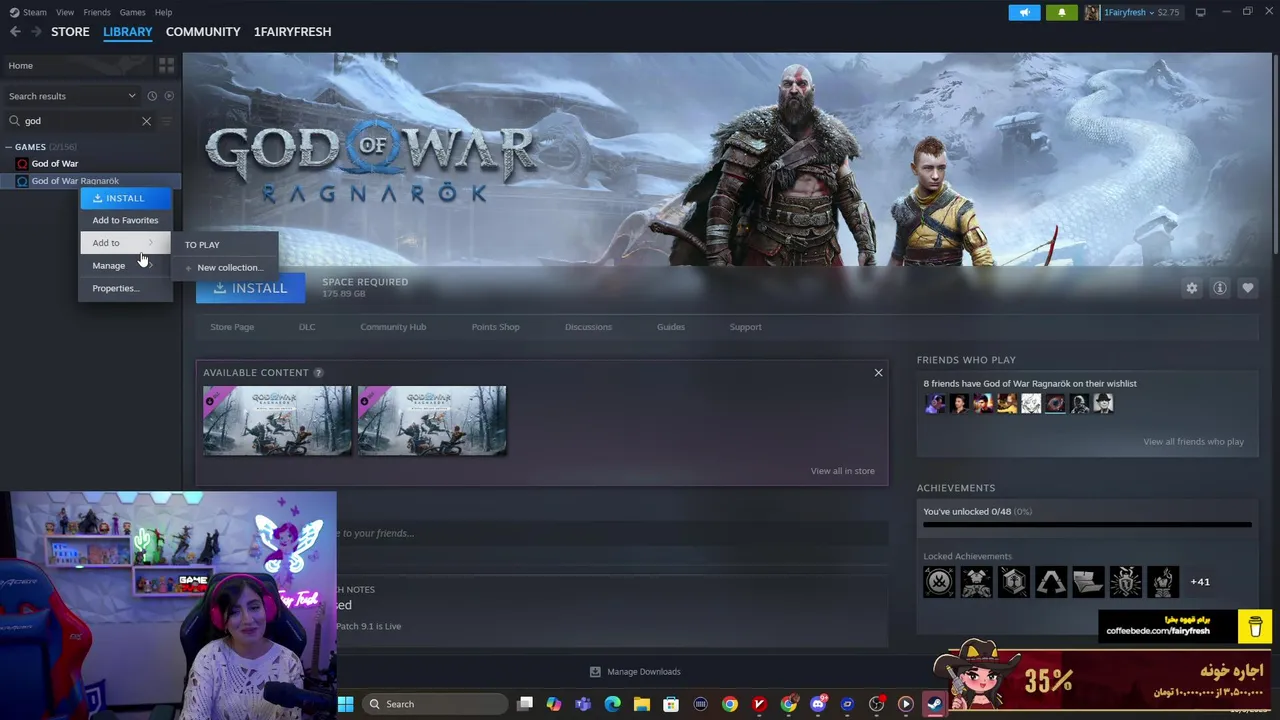Open File Explorer from taskbar

point(642,704)
